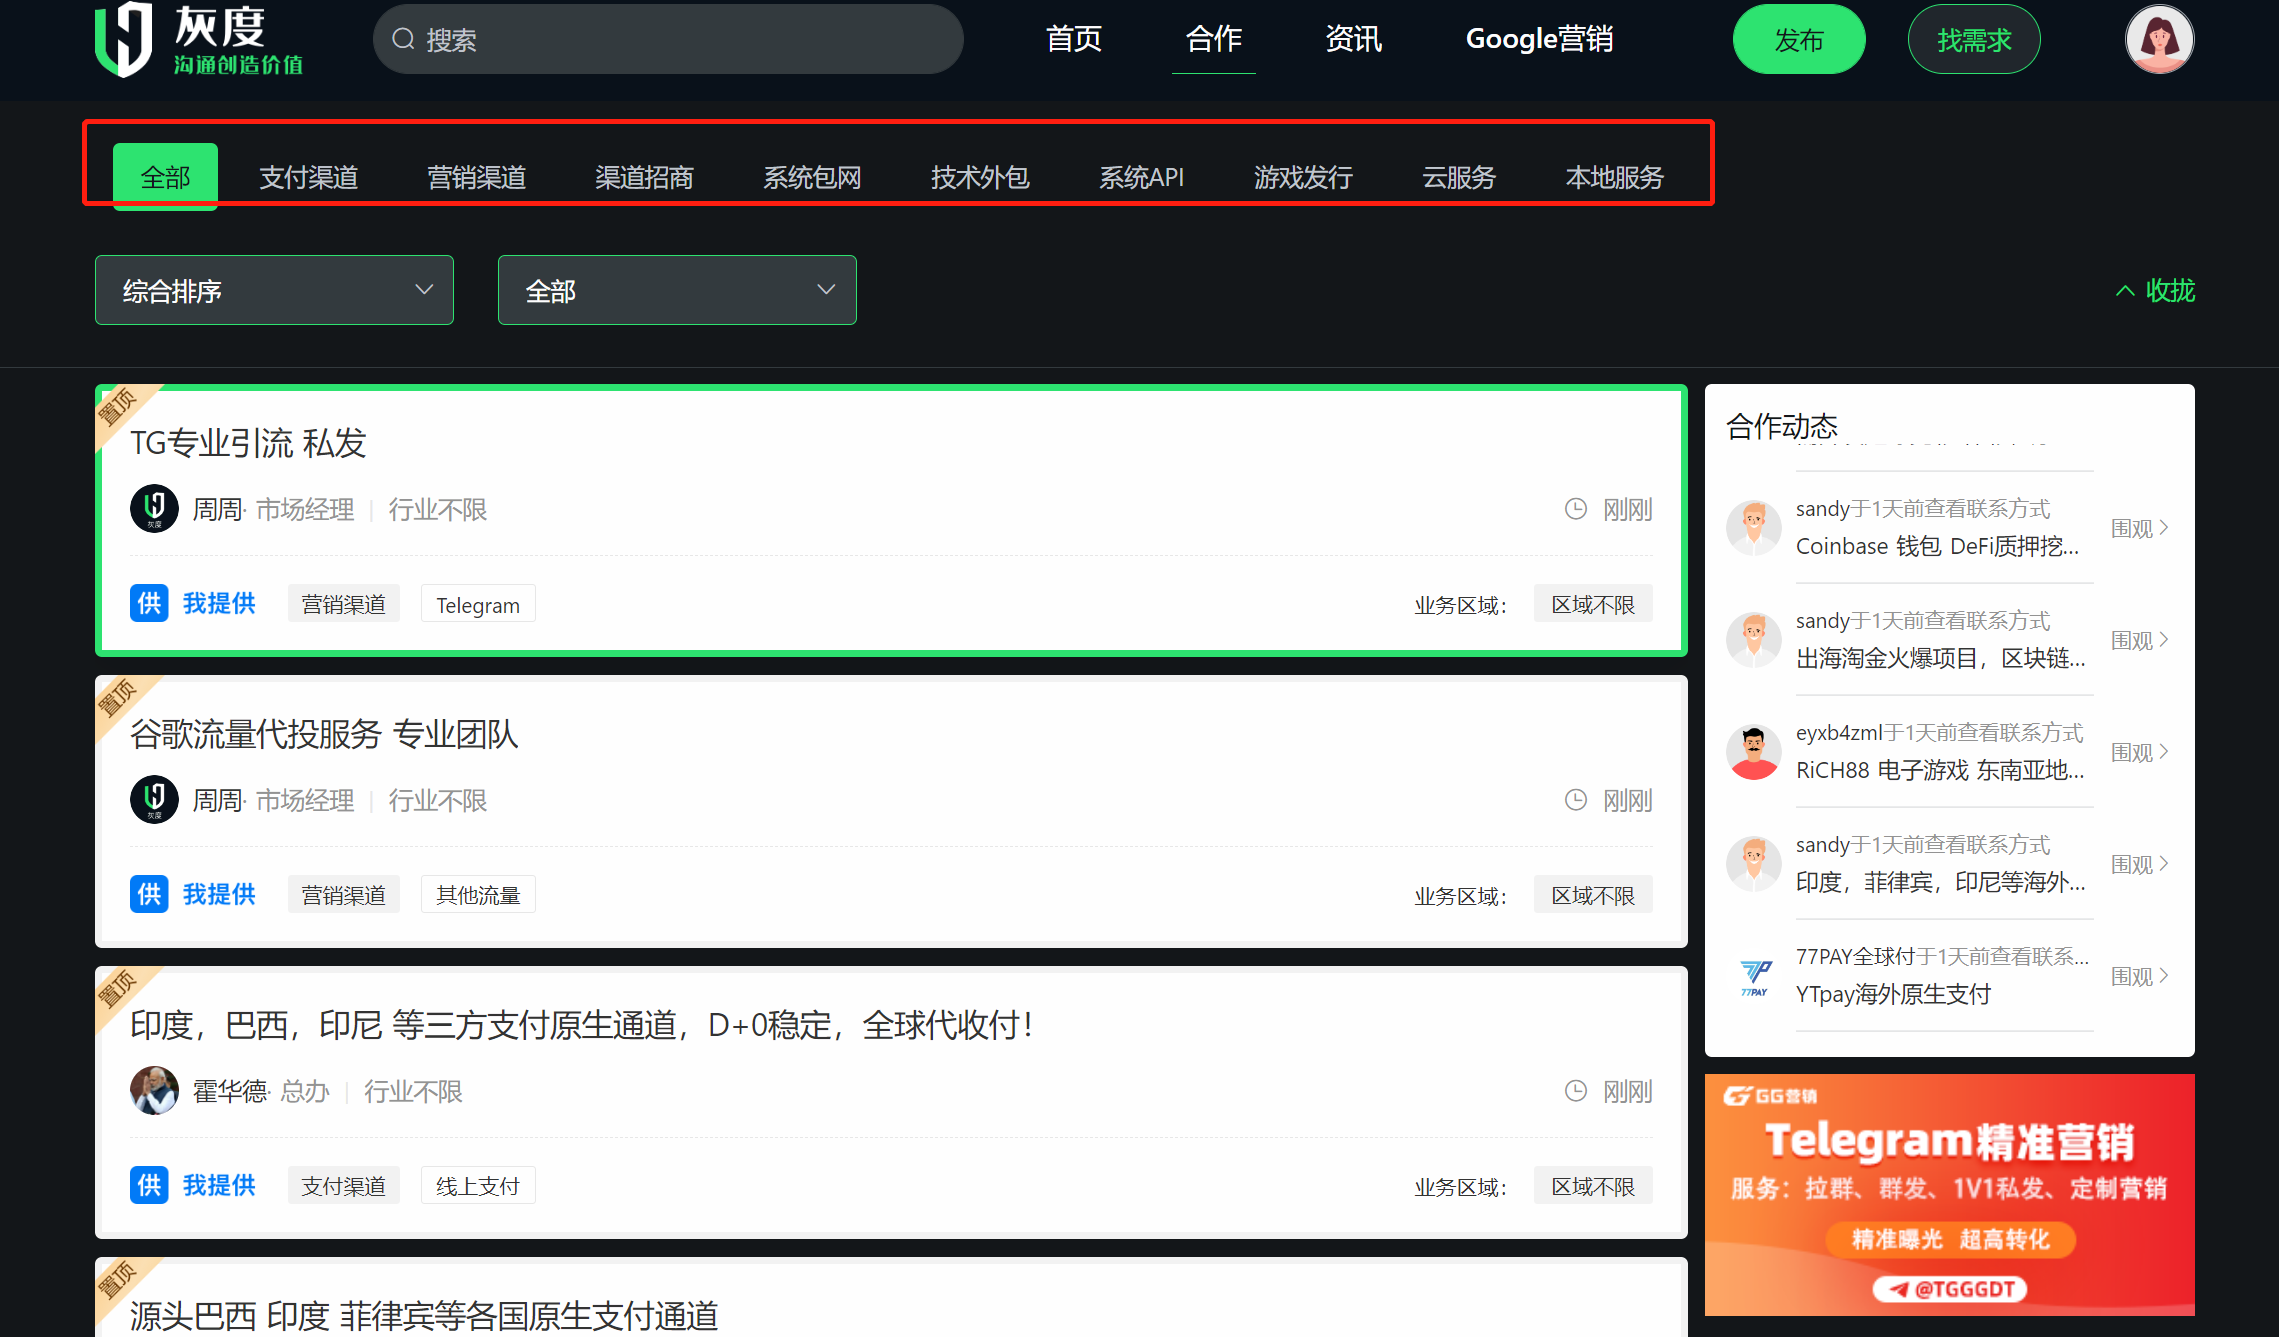Click the Telegram tag
Viewport: 2279px width, 1337px height.
tap(478, 604)
